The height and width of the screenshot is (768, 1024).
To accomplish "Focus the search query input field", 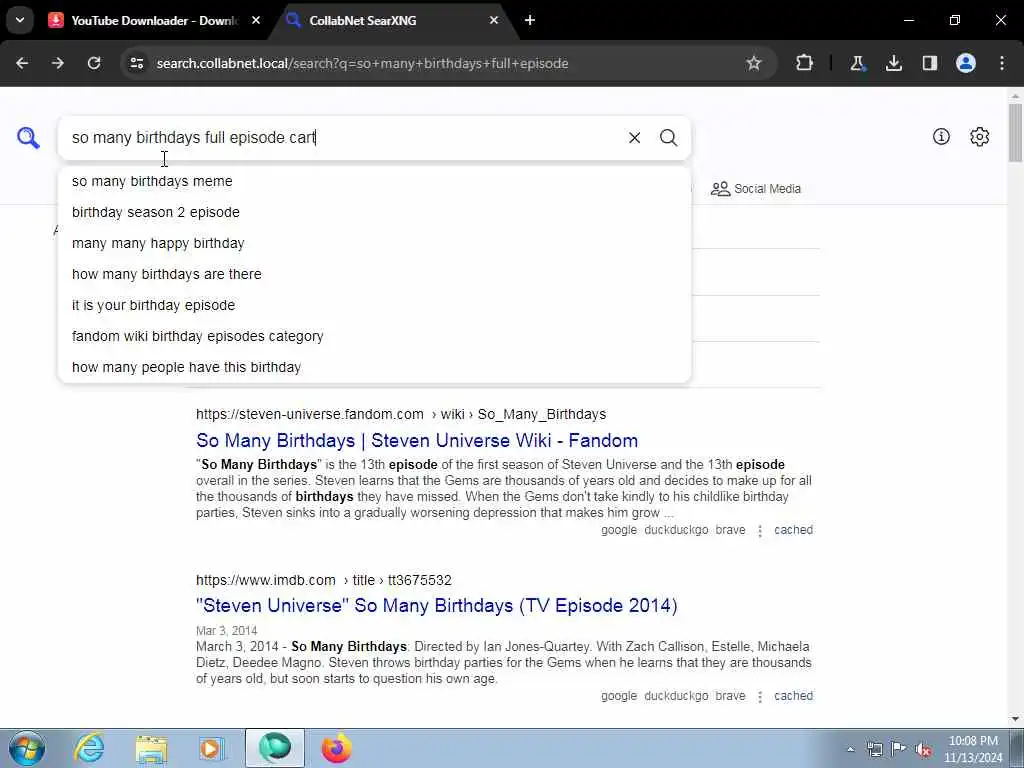I will 343,138.
